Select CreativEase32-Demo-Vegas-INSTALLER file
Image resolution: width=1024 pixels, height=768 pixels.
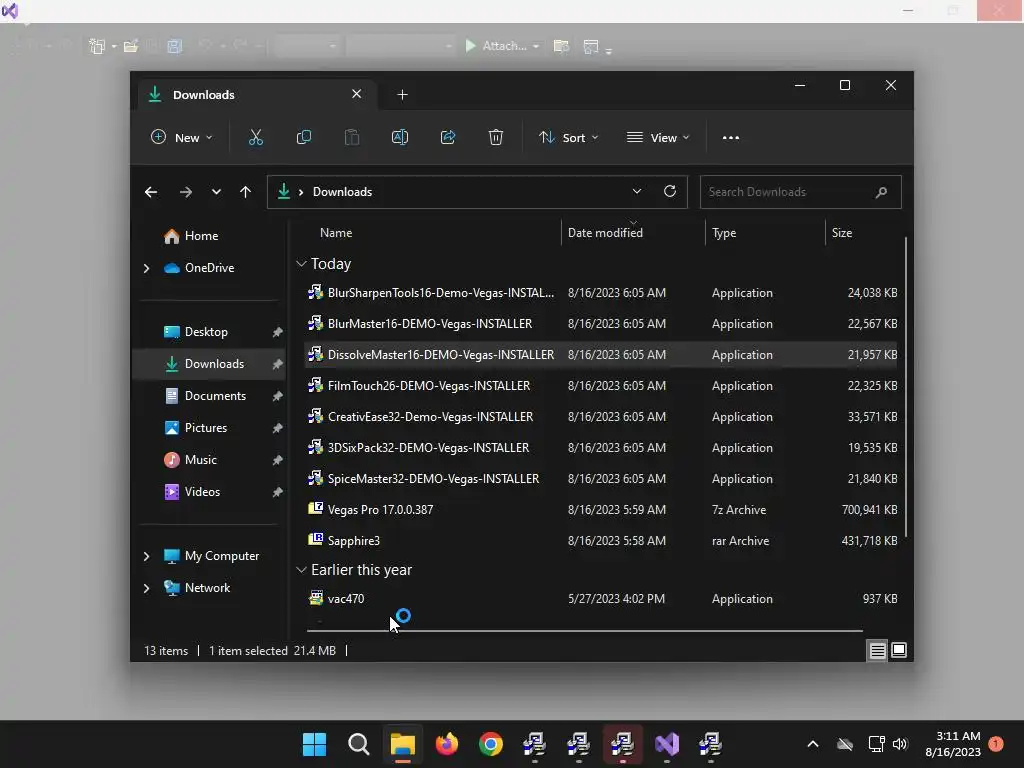point(601,417)
